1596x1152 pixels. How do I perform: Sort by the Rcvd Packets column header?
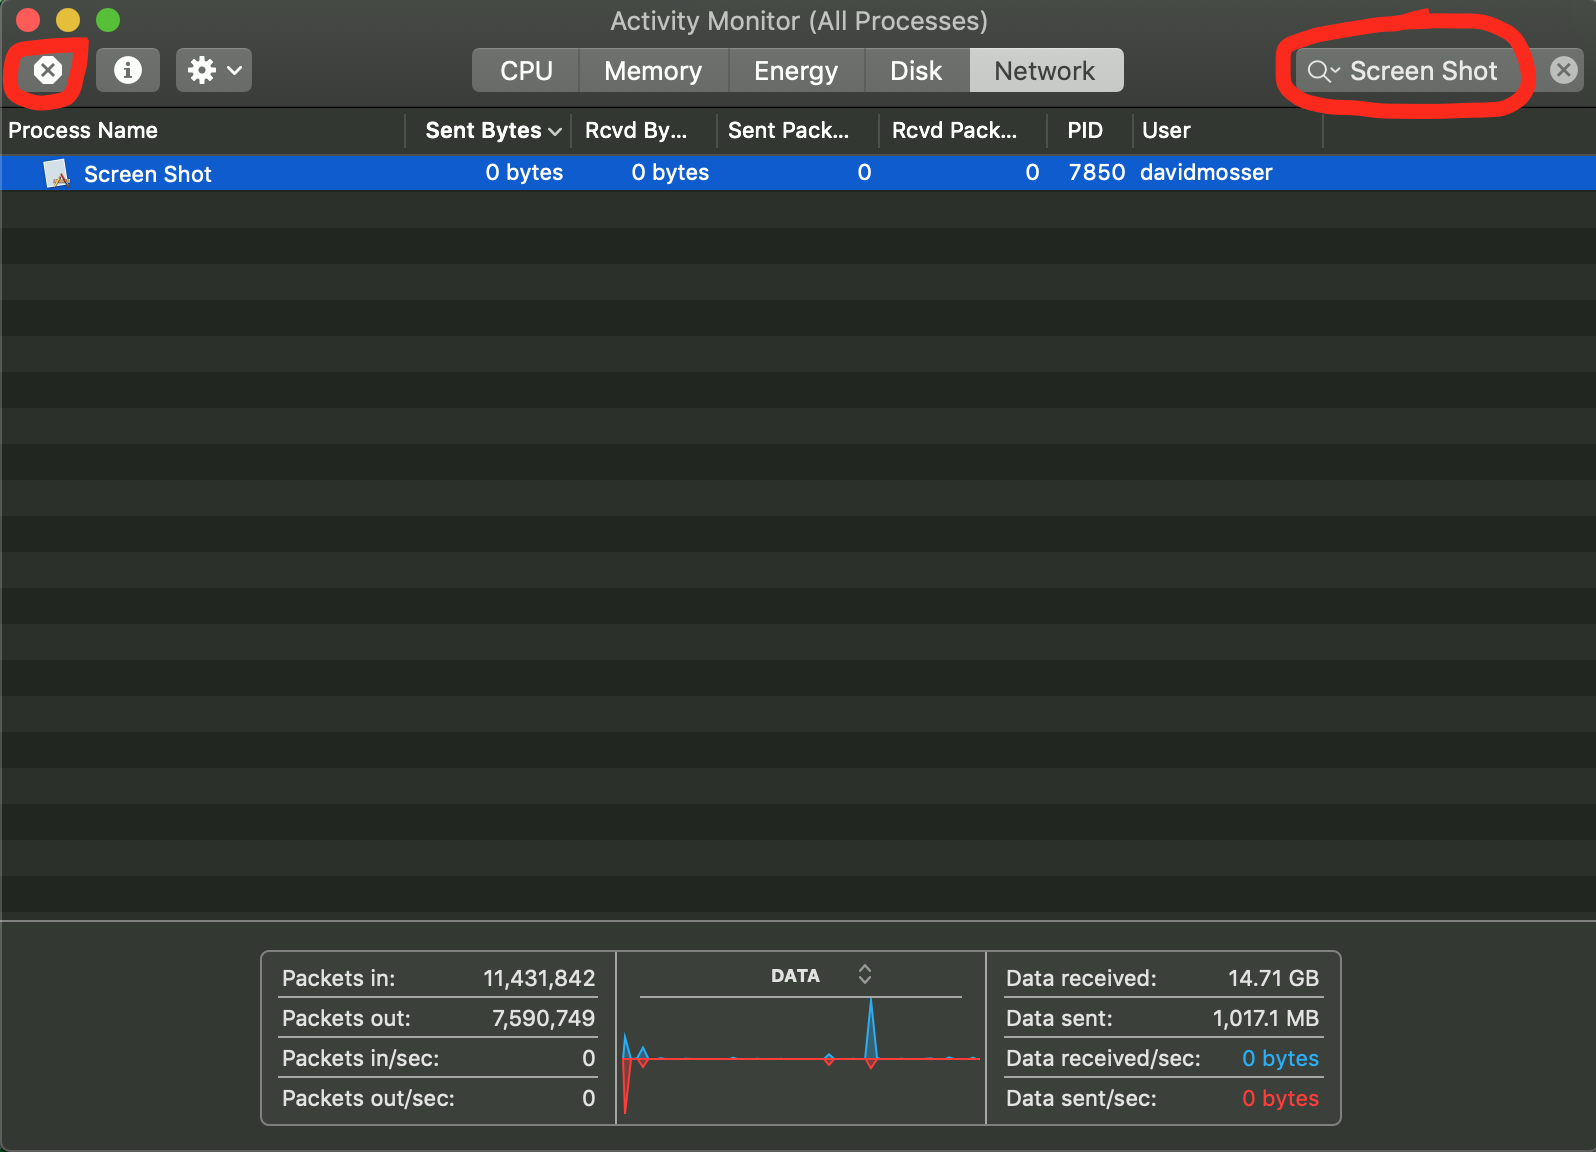tap(962, 131)
